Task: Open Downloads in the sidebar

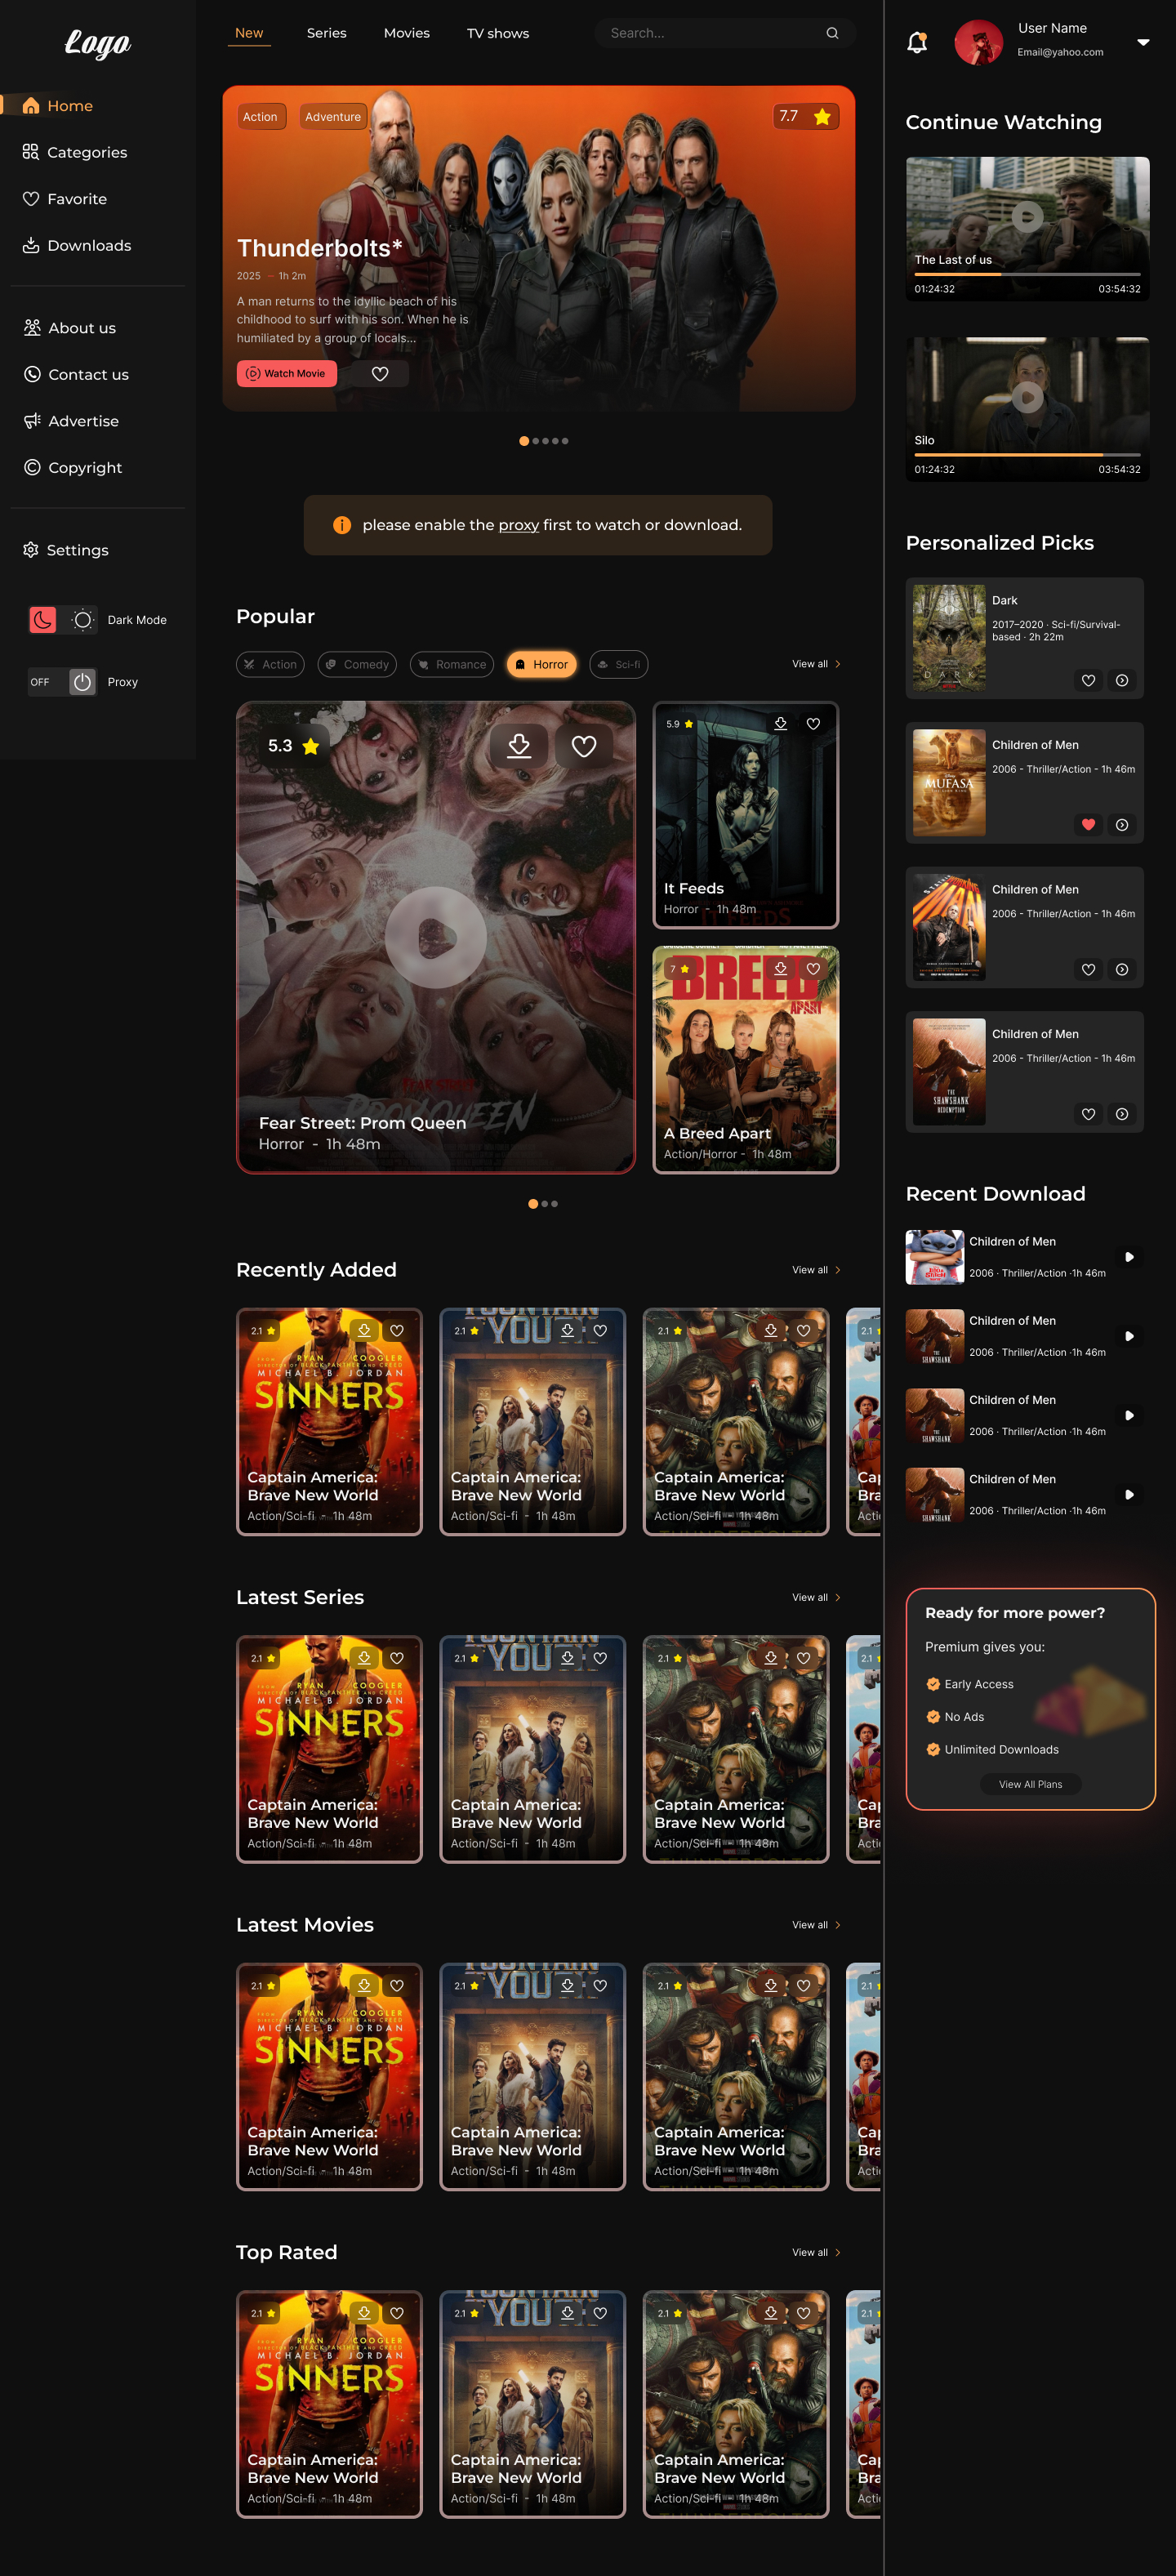Action: 77,245
